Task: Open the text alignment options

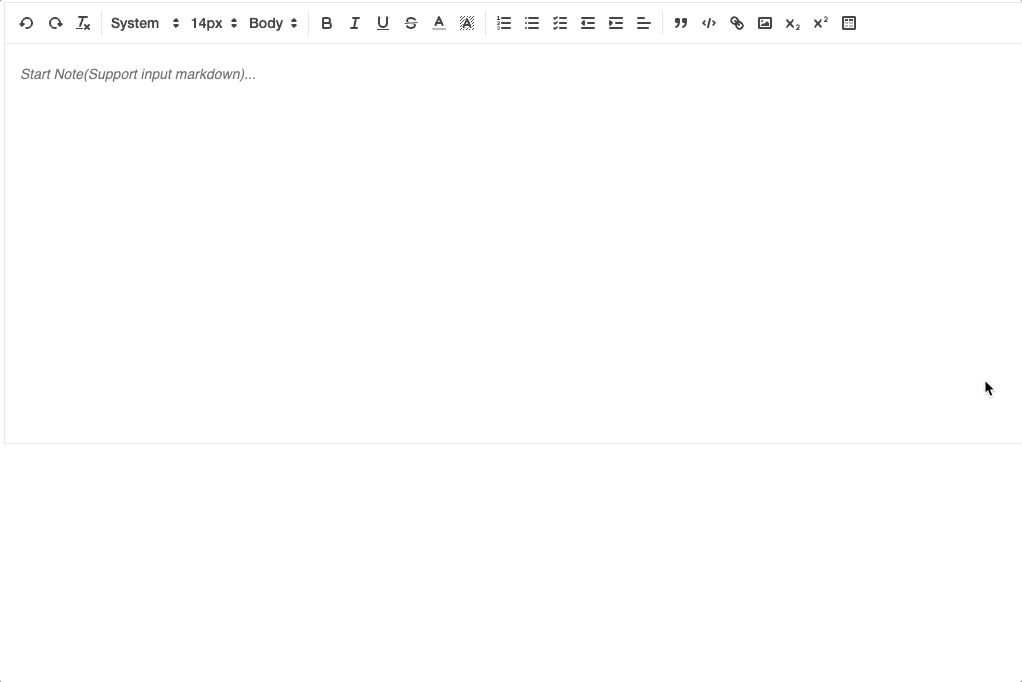Action: [644, 23]
